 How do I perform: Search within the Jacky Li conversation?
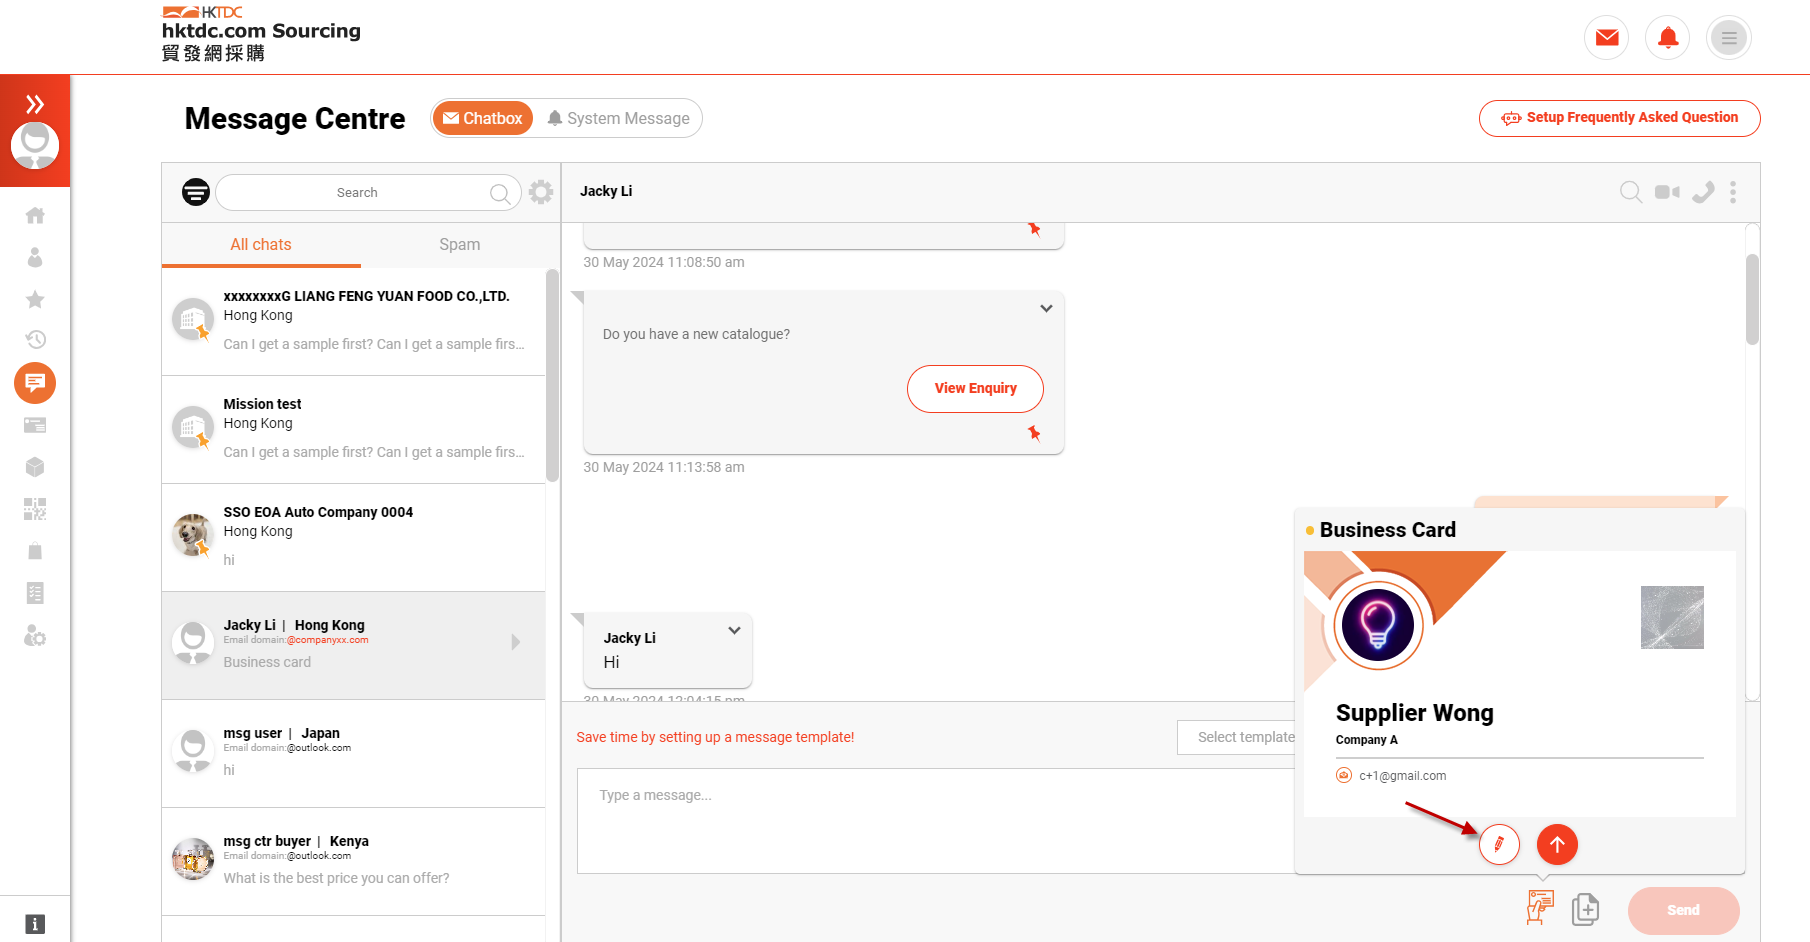(1630, 192)
